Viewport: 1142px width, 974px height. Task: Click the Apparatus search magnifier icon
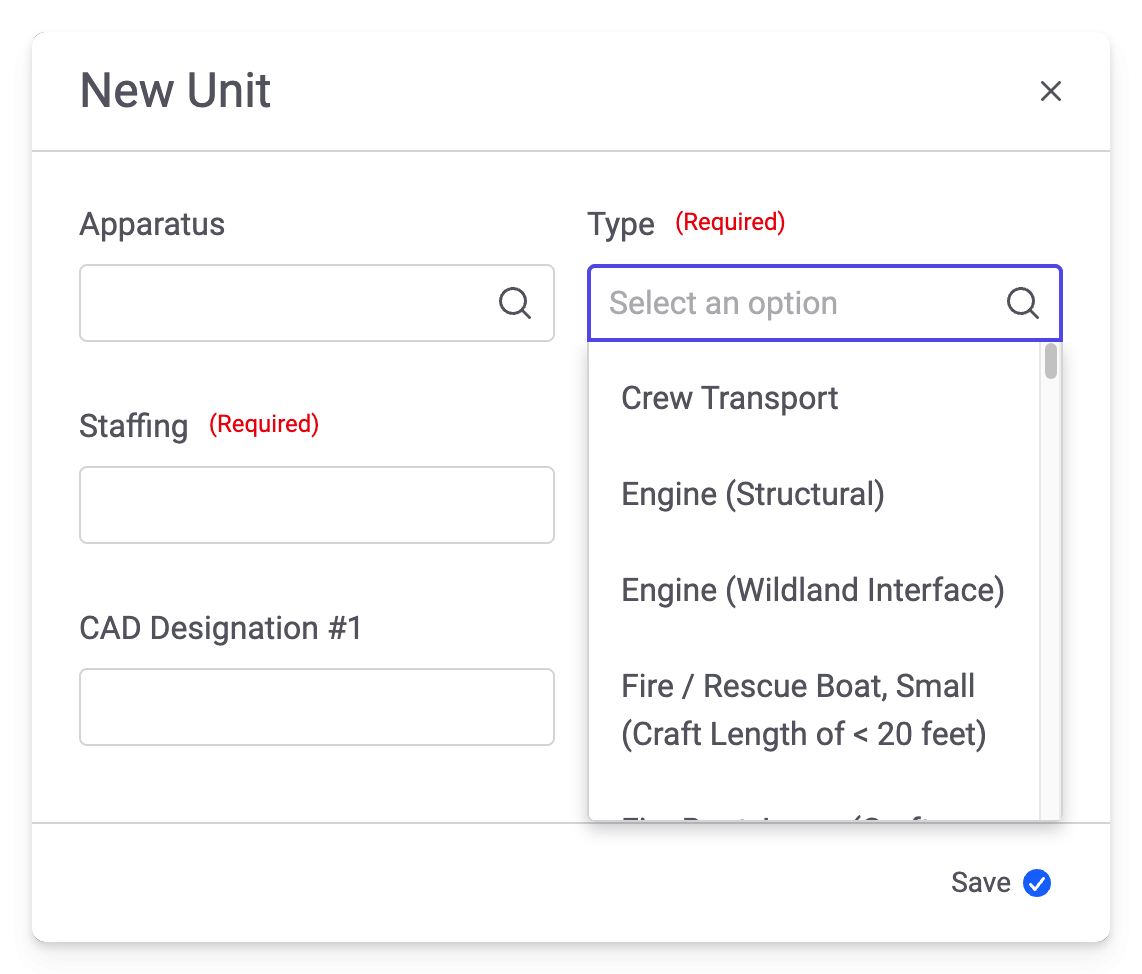[514, 303]
